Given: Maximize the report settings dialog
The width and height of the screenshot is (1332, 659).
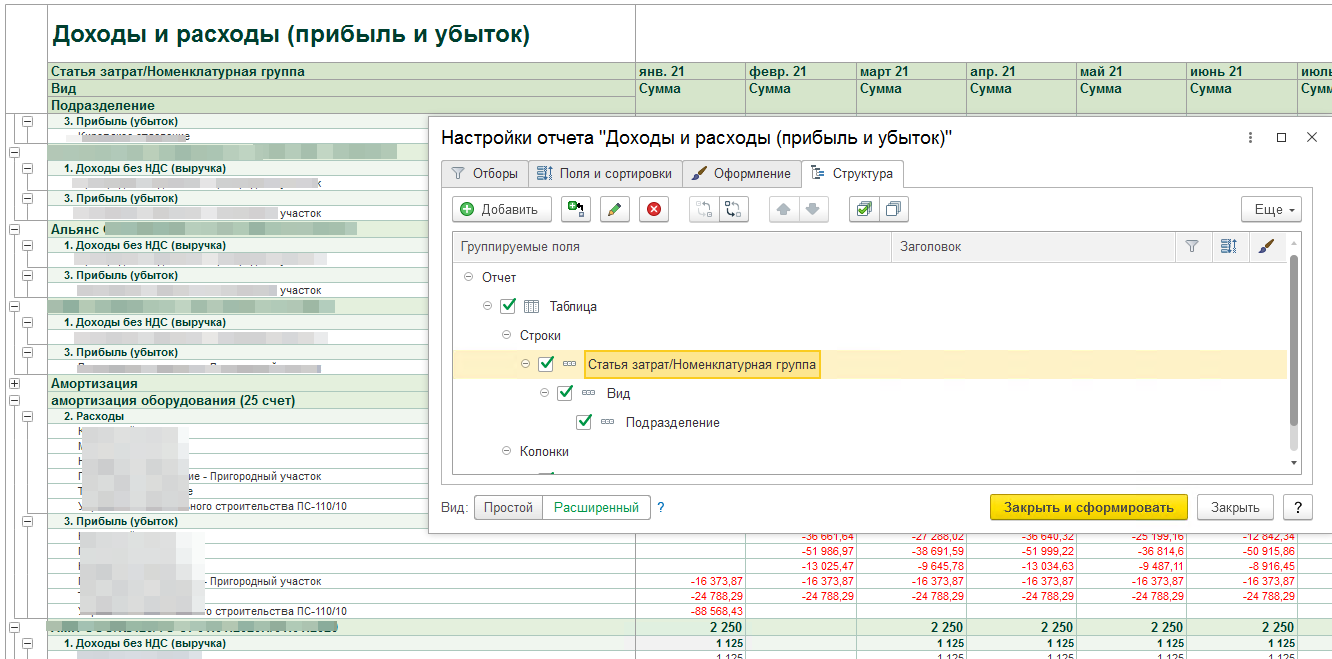Looking at the screenshot, I should point(1281,138).
